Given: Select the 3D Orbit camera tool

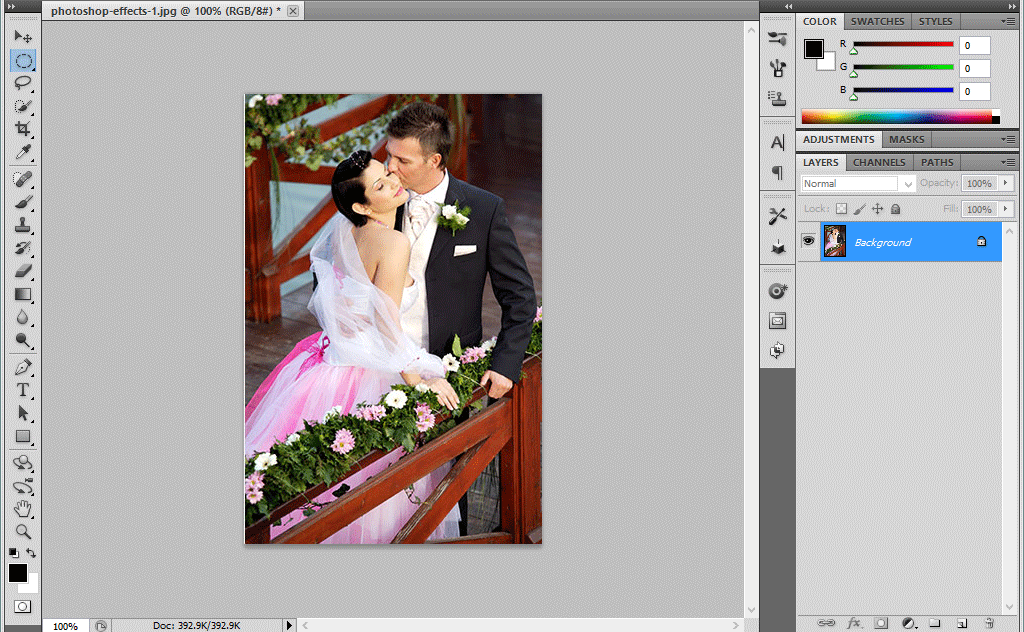Looking at the screenshot, I should point(23,486).
